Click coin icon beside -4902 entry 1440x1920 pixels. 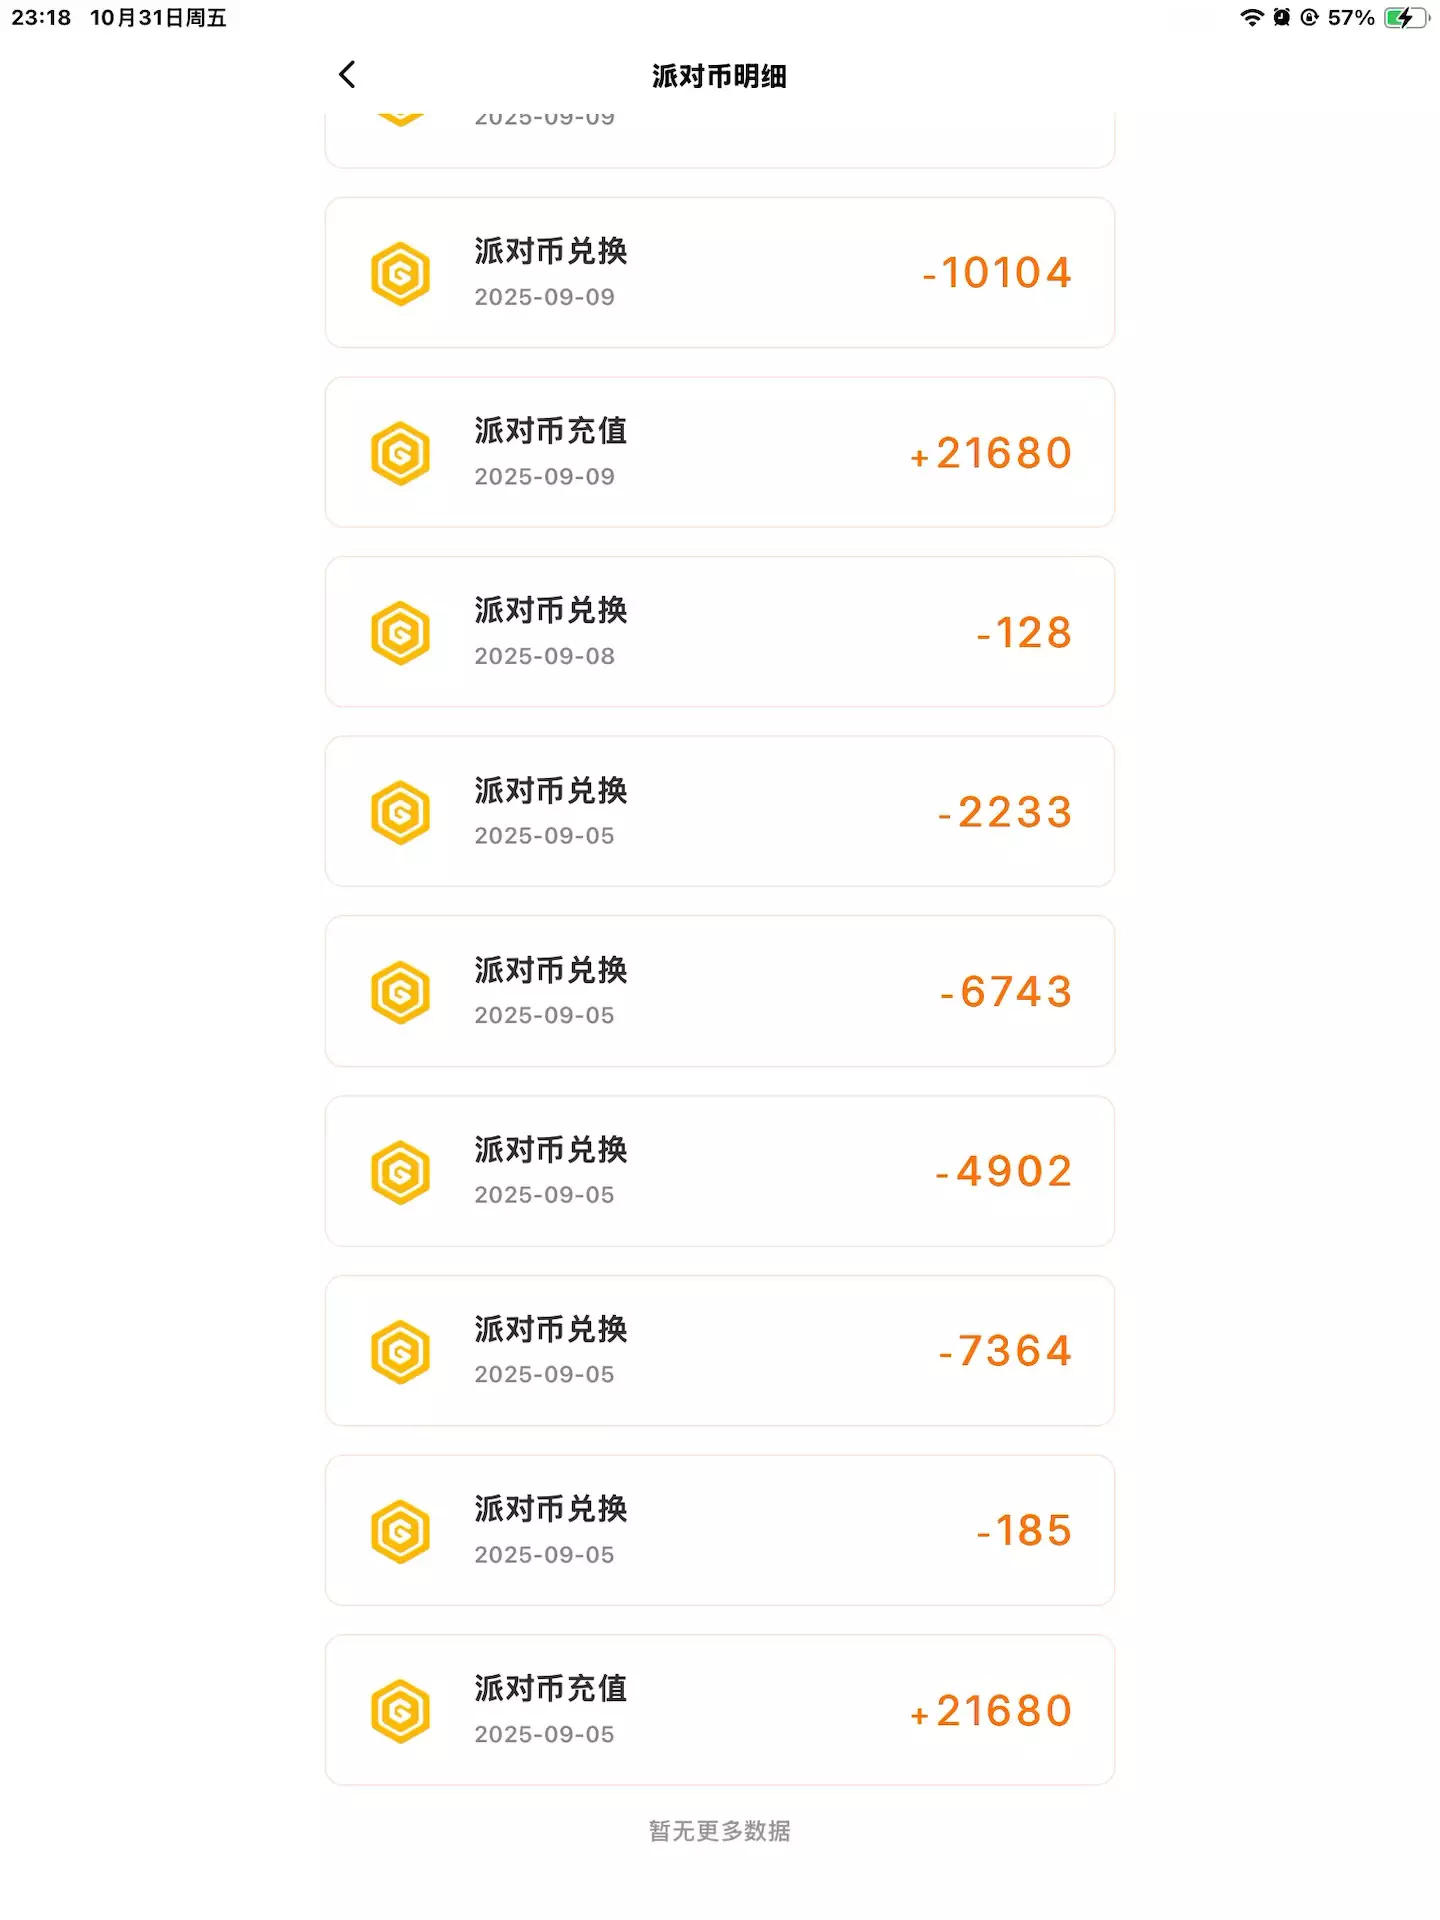[400, 1171]
